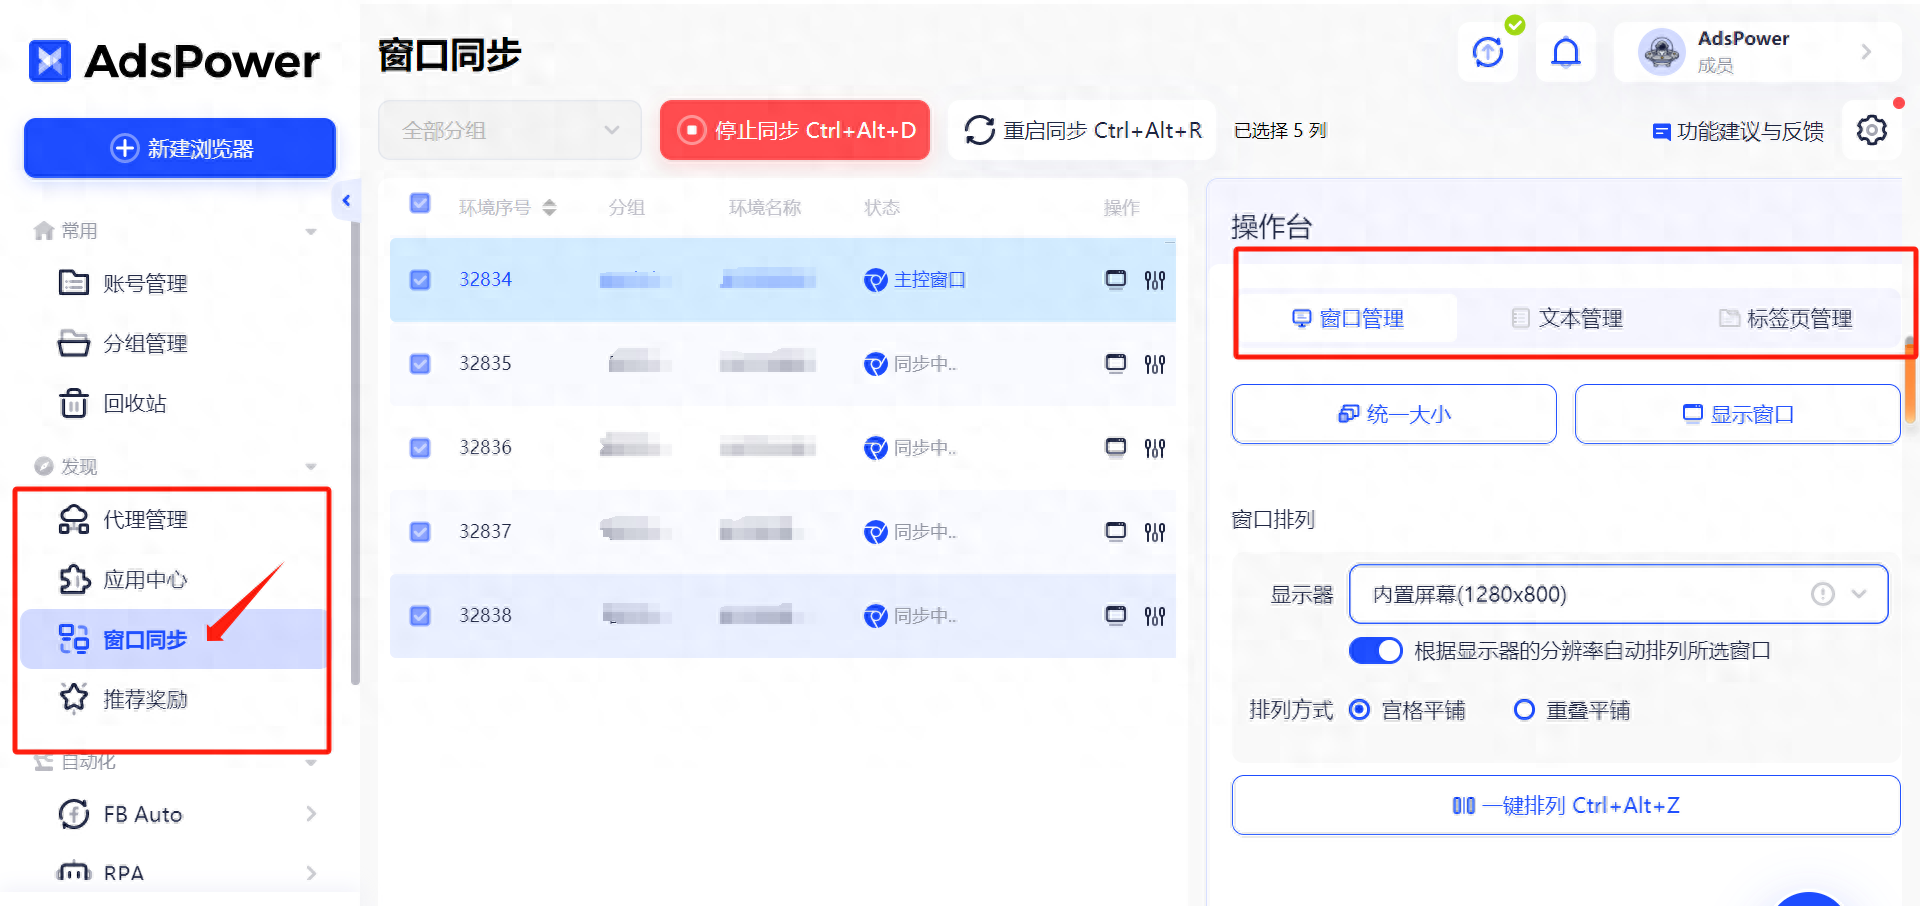Sort rows by 环境序号 column

click(549, 207)
